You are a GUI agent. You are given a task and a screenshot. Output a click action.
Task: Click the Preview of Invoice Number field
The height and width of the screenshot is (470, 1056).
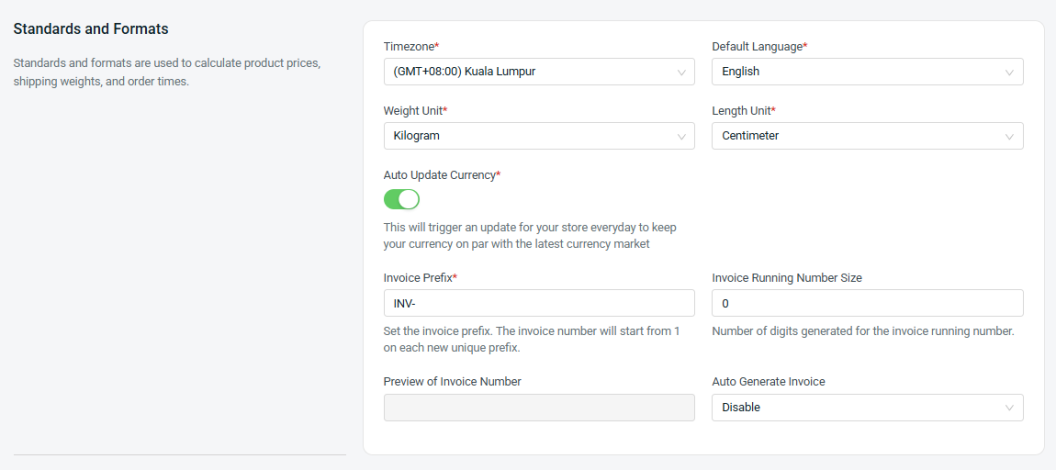tap(538, 408)
